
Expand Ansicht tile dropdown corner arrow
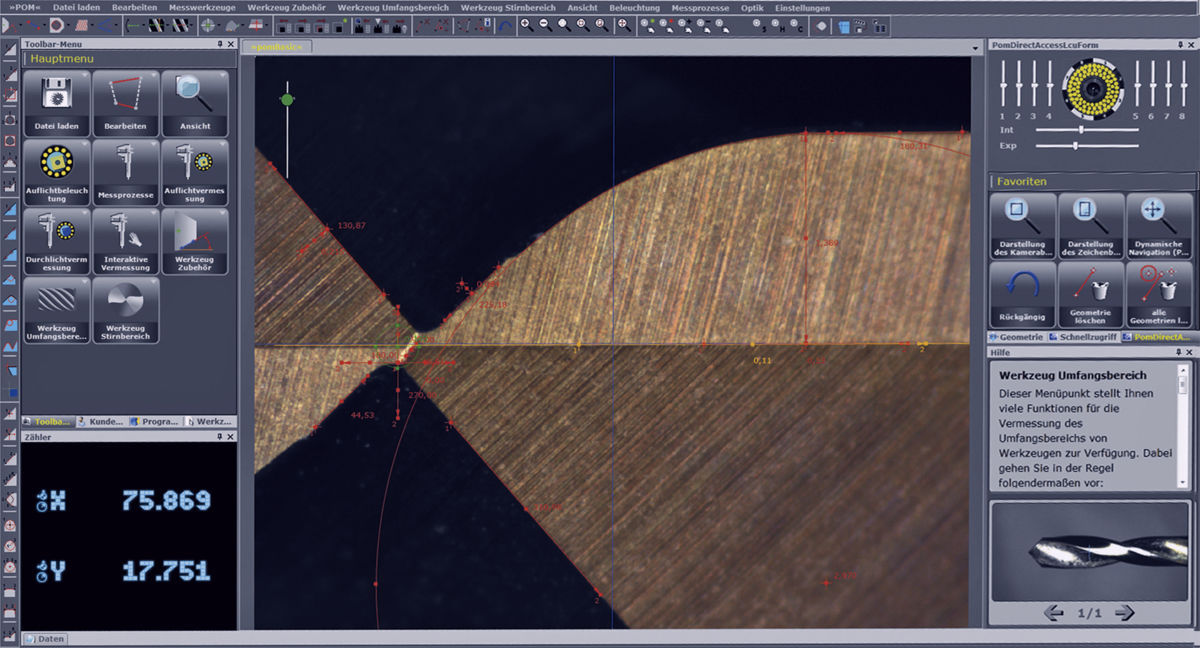(222, 76)
